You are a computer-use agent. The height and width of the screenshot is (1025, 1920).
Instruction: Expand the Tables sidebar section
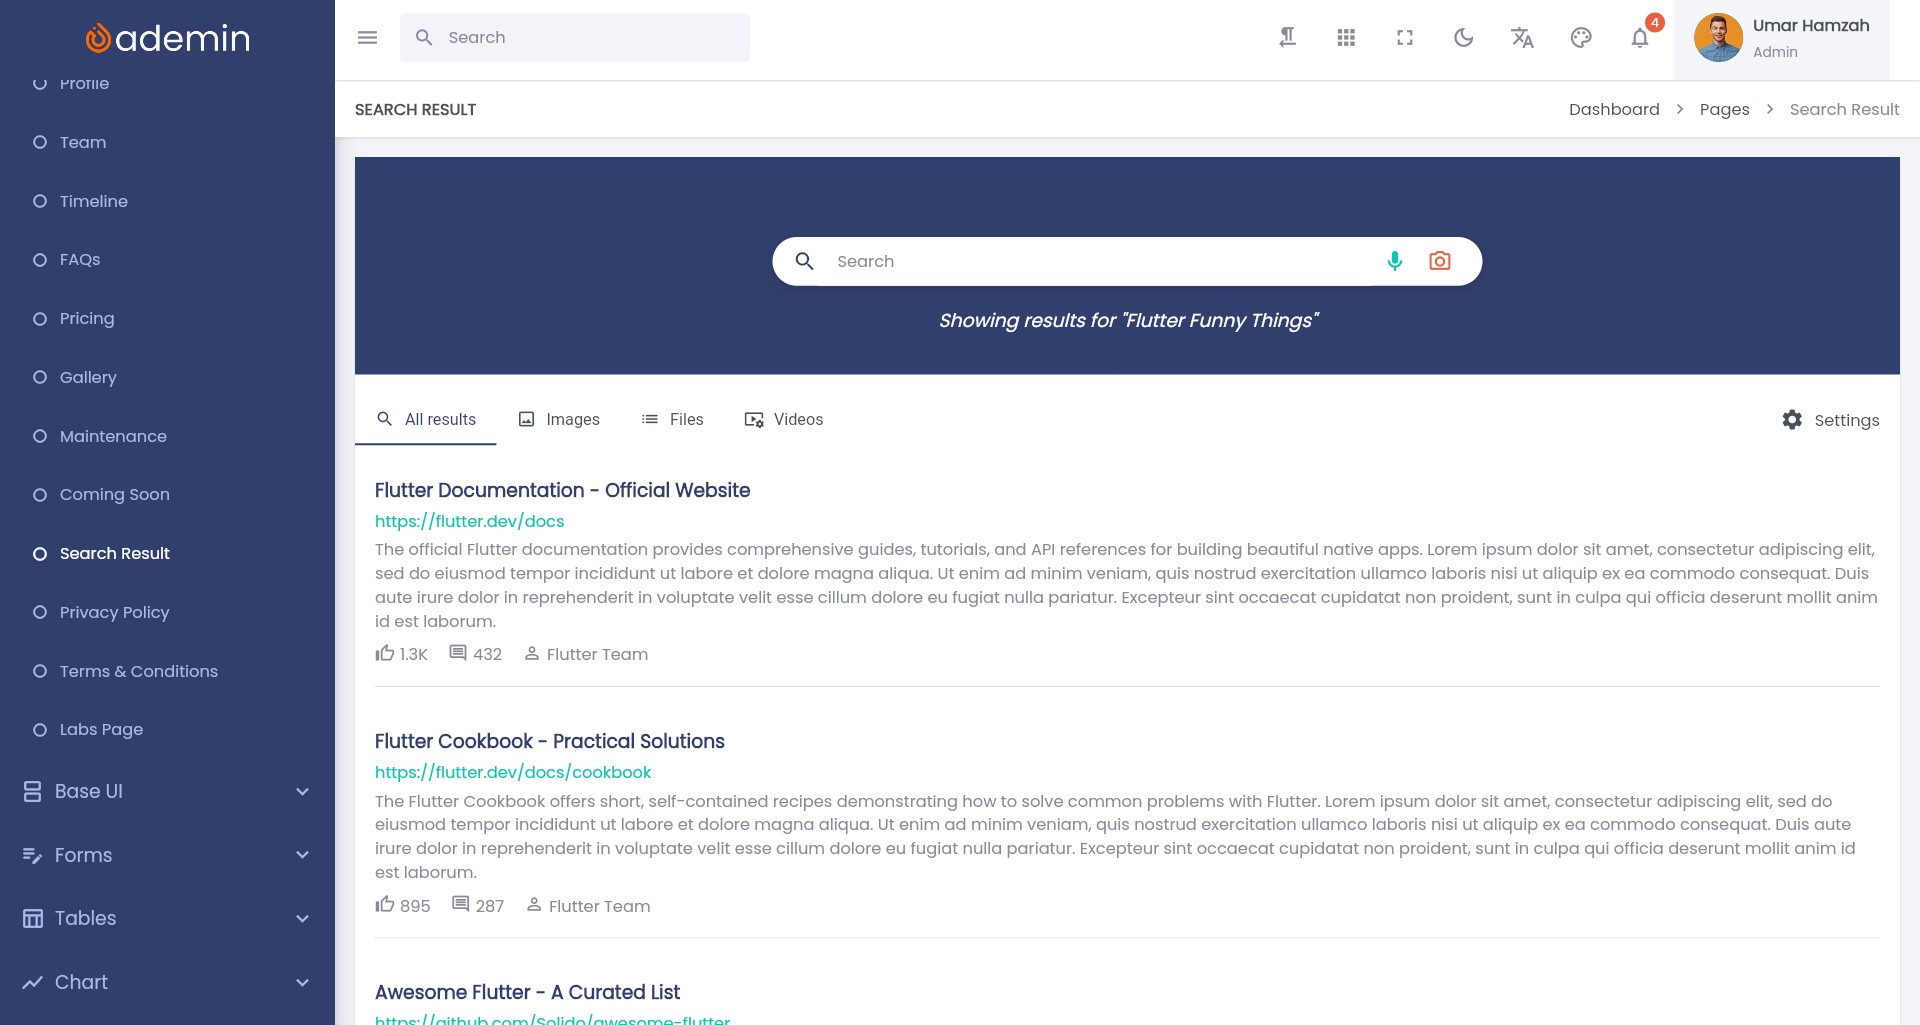point(167,918)
